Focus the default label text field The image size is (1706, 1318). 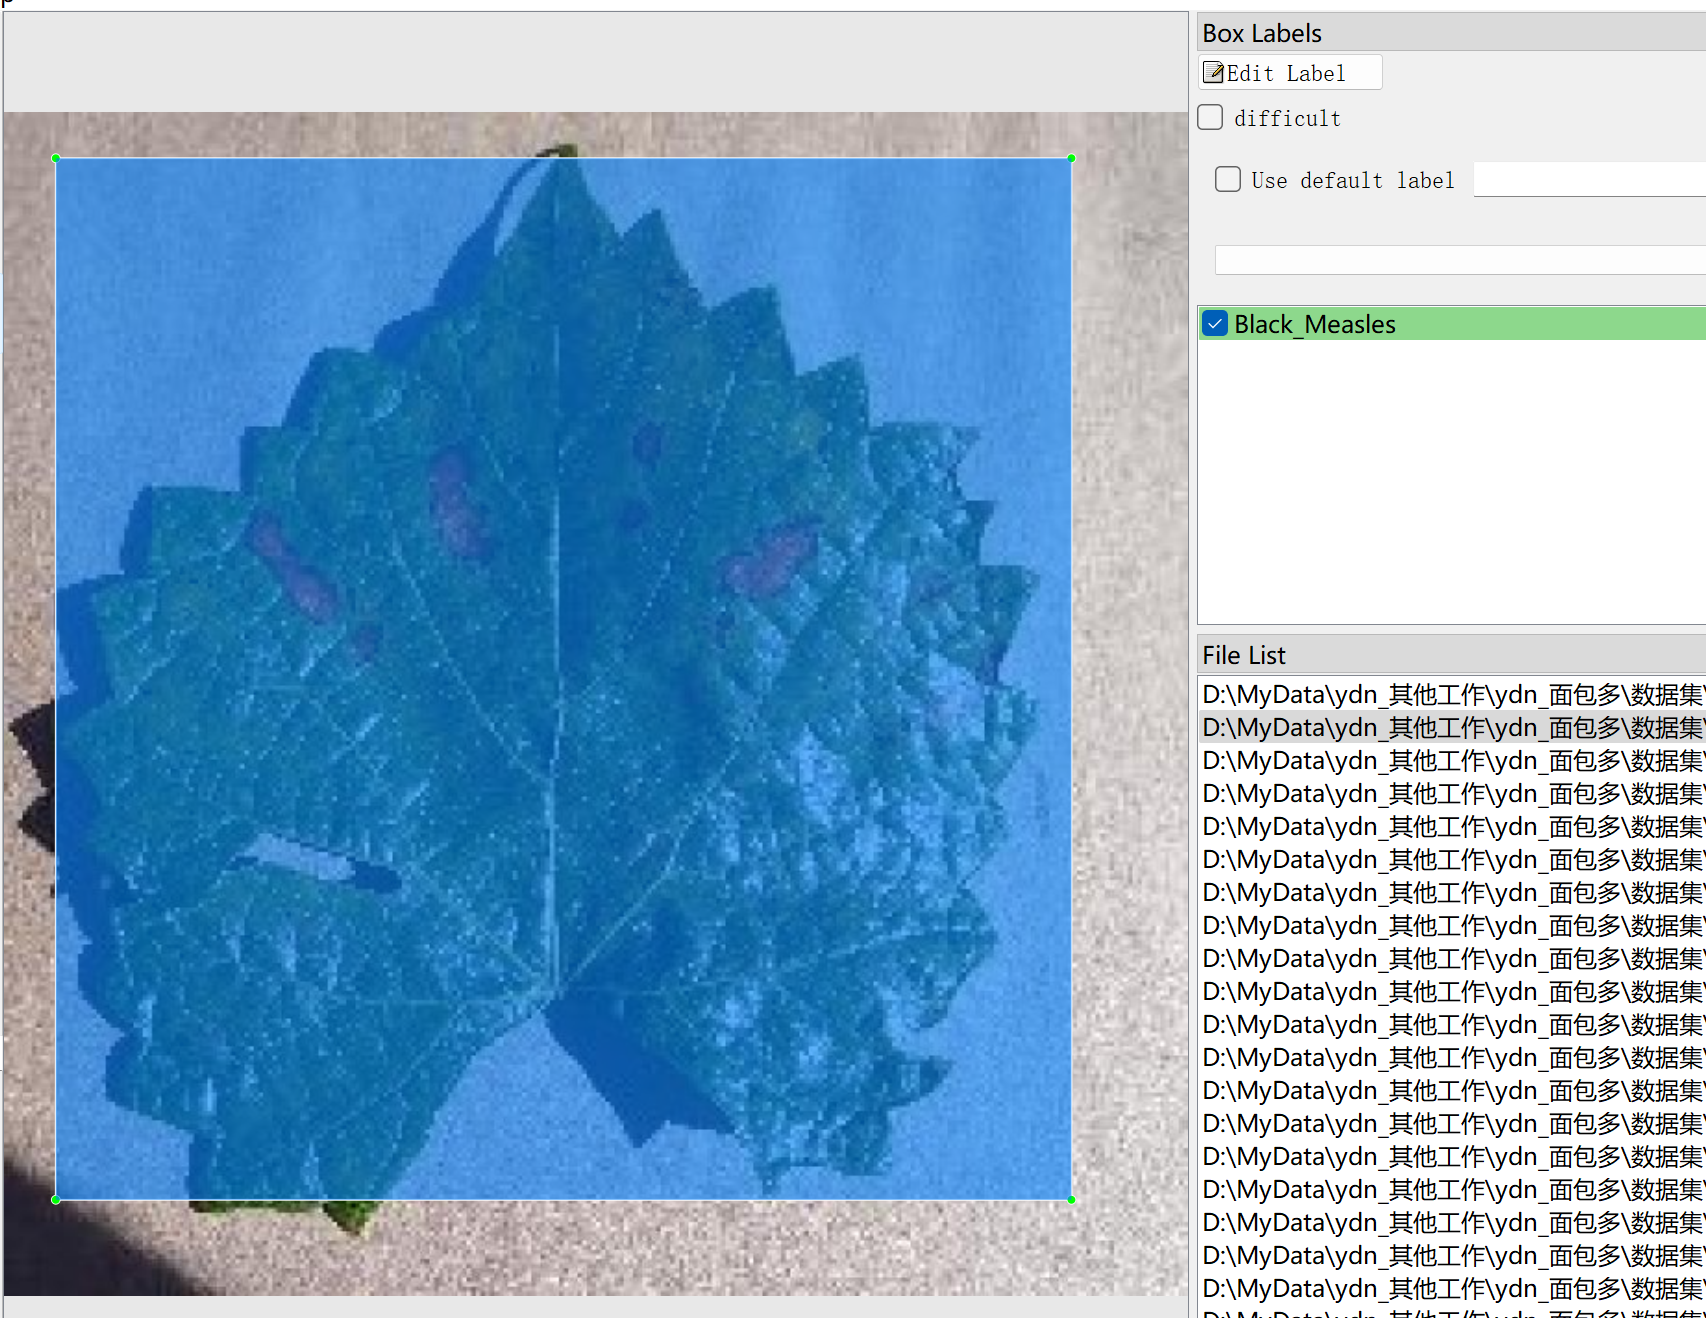click(x=1589, y=179)
